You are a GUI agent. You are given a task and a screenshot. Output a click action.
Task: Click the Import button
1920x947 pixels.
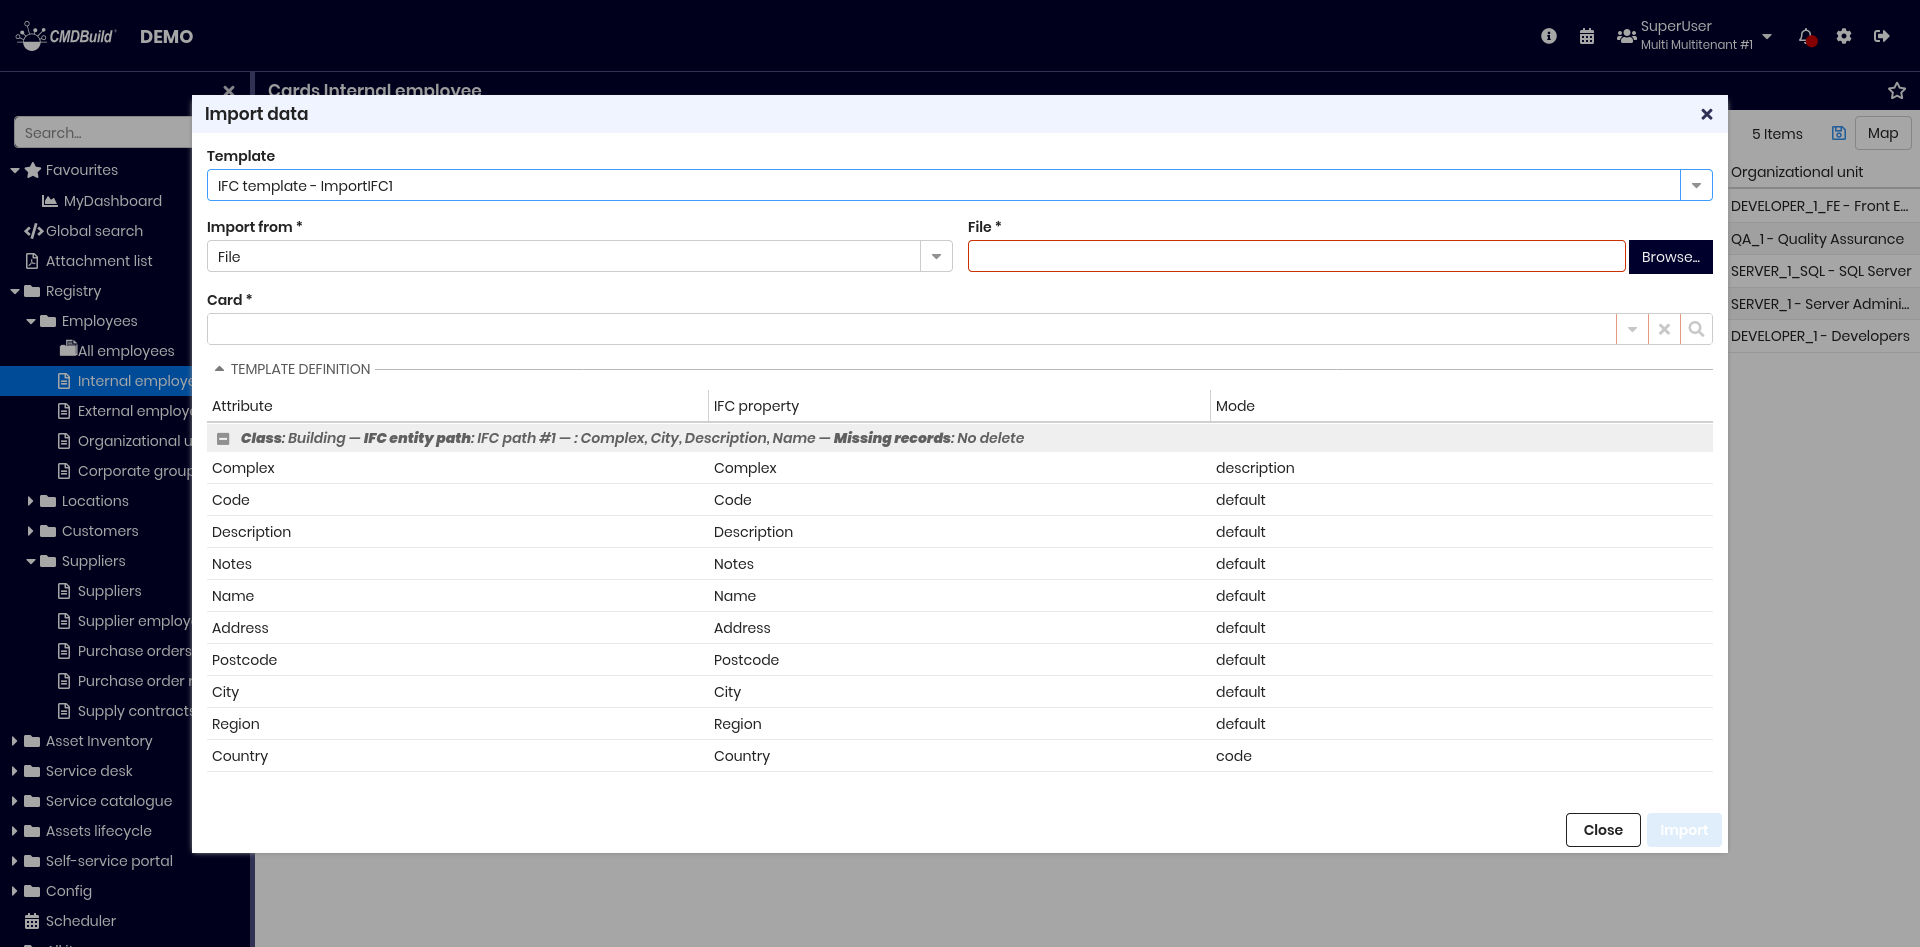1684,830
